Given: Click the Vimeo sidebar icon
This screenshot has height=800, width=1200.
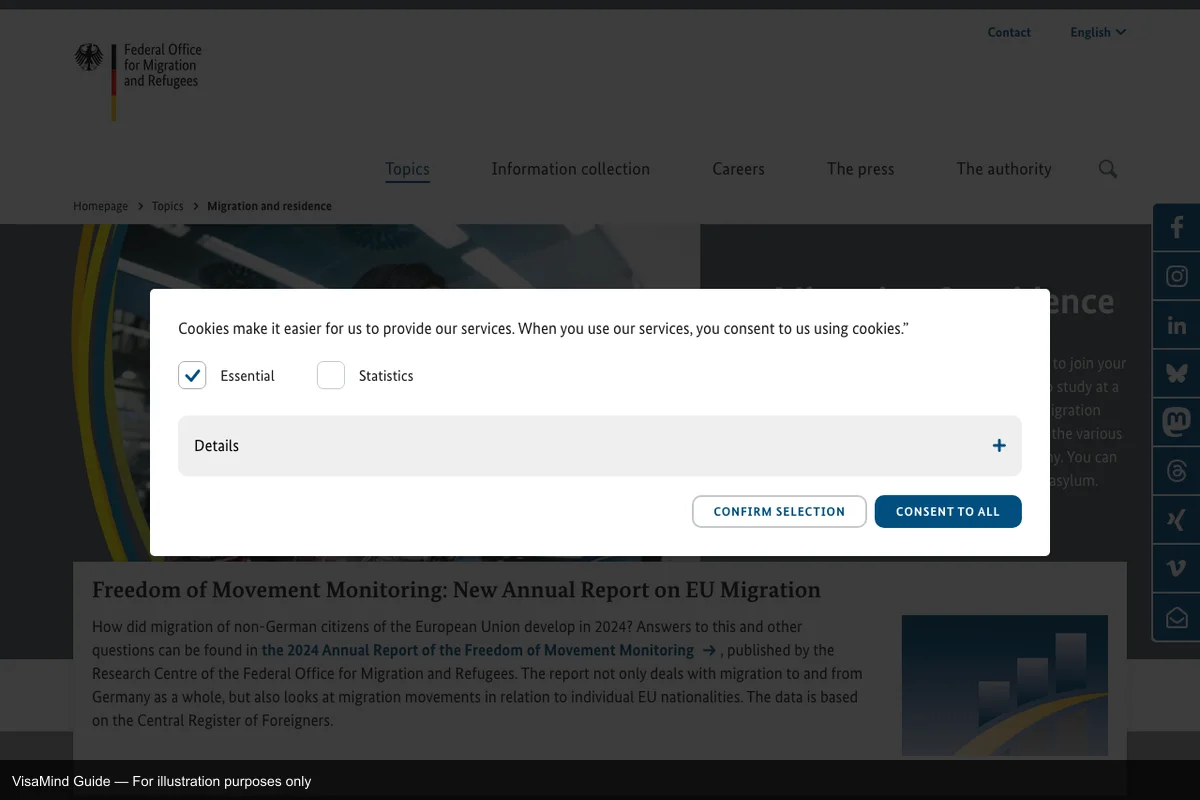Looking at the screenshot, I should tap(1177, 569).
